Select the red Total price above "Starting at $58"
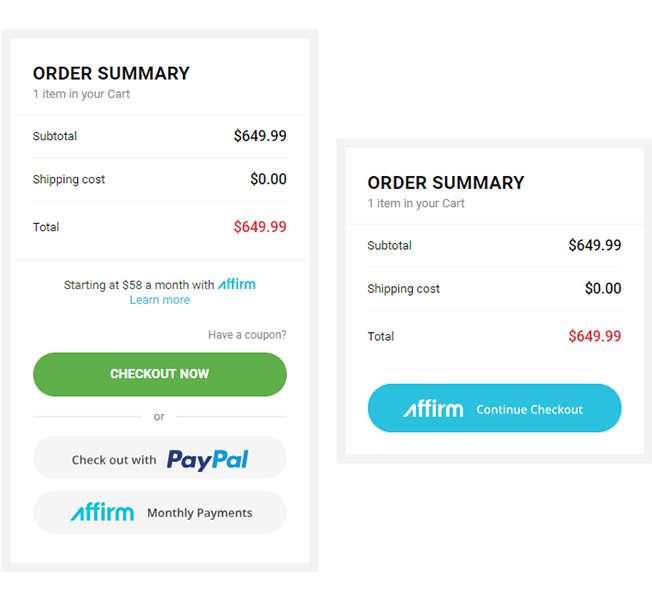The height and width of the screenshot is (602, 652). pyautogui.click(x=260, y=227)
